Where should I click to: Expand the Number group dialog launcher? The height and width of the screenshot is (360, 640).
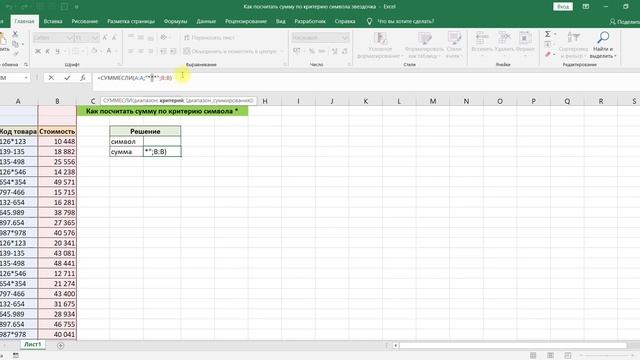349,64
